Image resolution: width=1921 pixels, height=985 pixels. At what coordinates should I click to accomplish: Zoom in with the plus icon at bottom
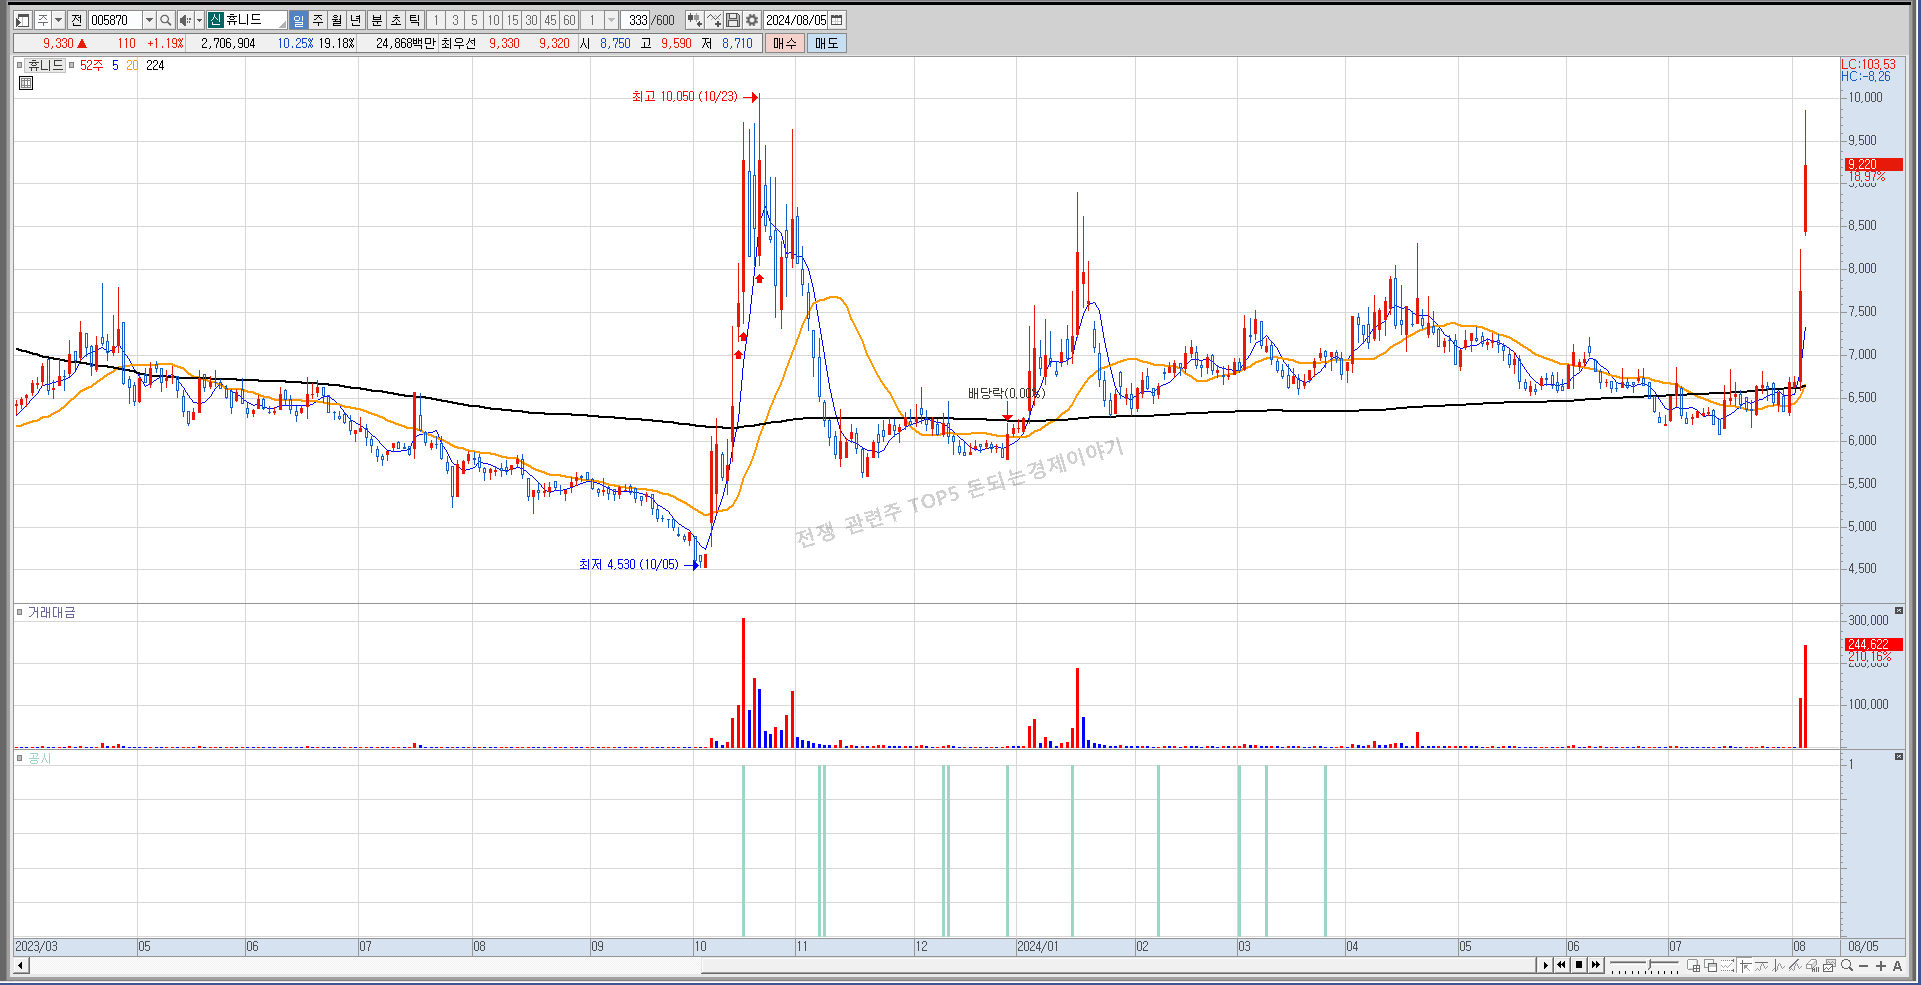pos(1881,965)
